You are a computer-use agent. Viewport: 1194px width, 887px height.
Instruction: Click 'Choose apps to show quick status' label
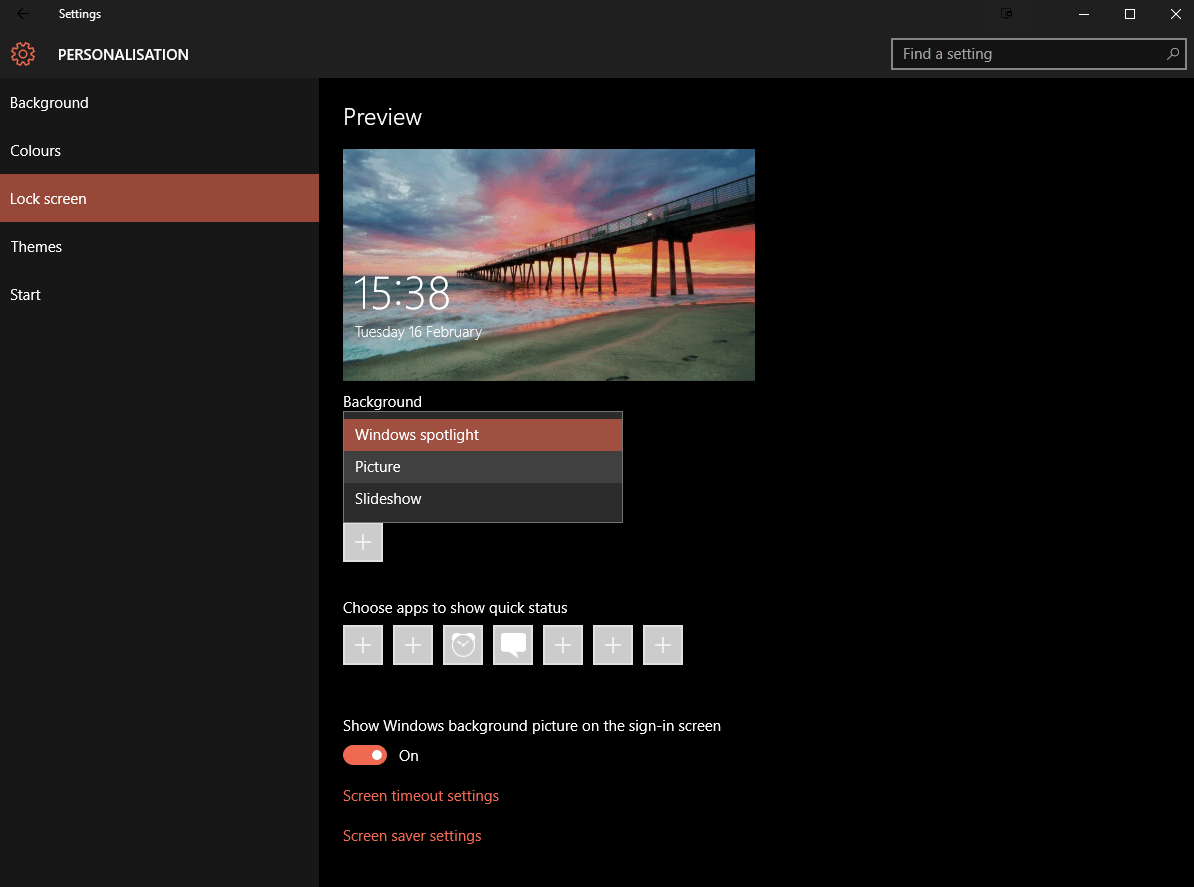(x=455, y=608)
